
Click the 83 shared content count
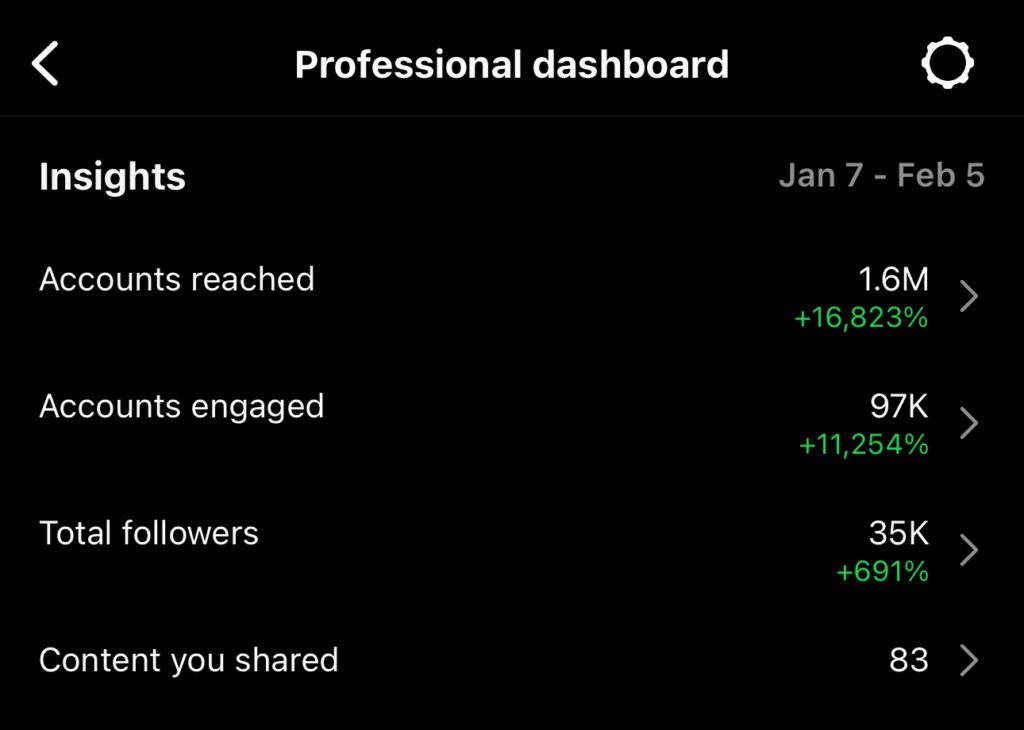(908, 661)
